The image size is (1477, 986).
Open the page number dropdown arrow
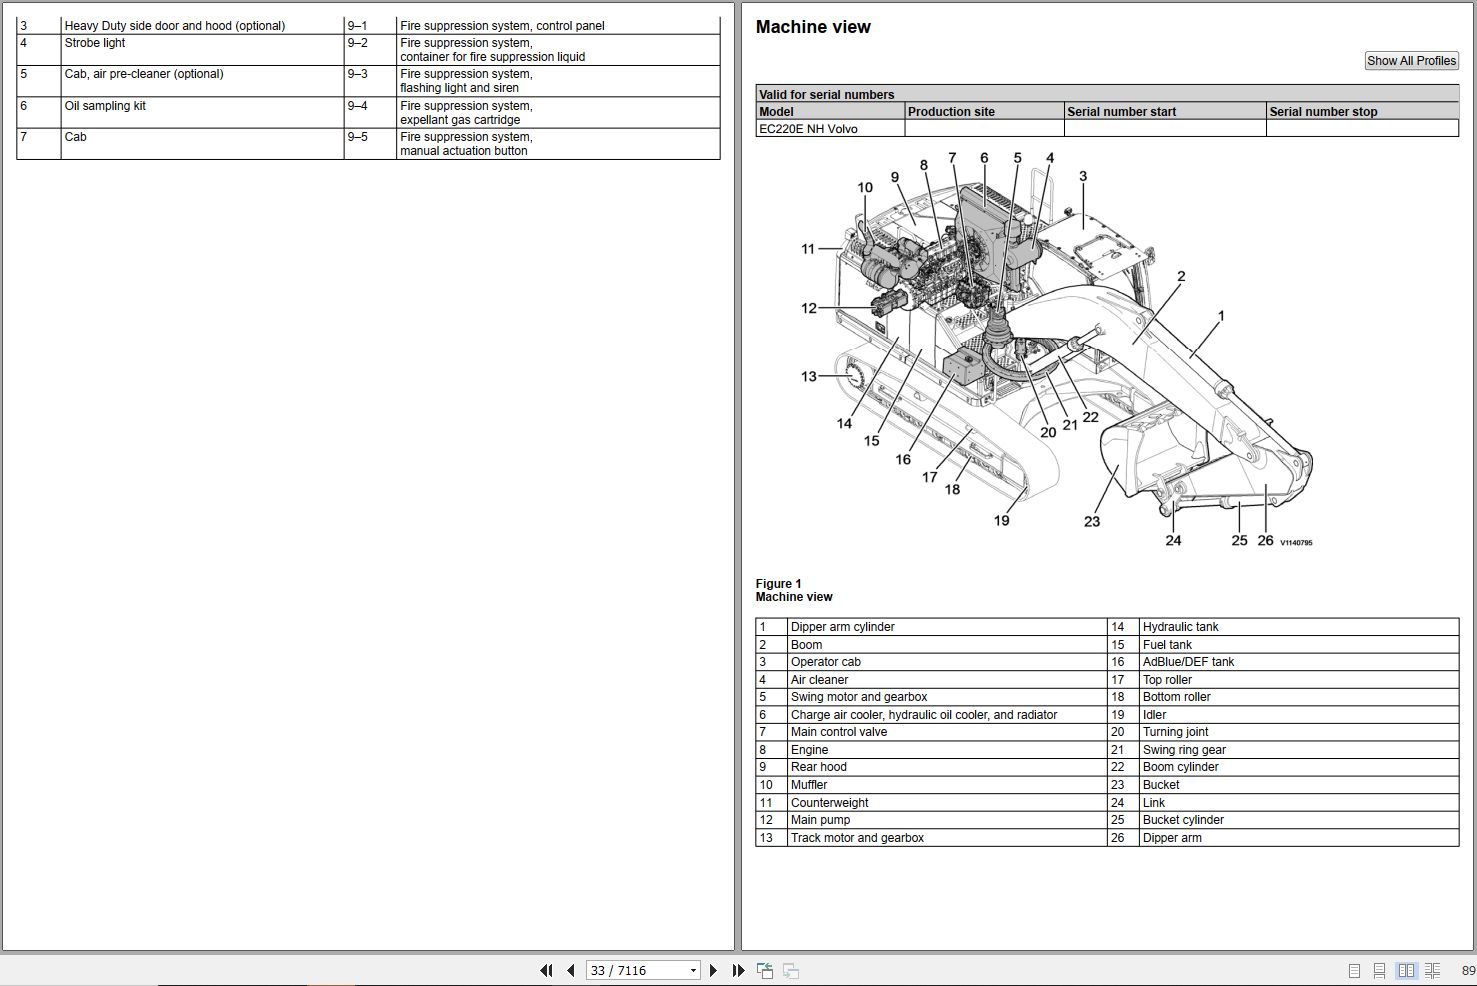tap(693, 970)
